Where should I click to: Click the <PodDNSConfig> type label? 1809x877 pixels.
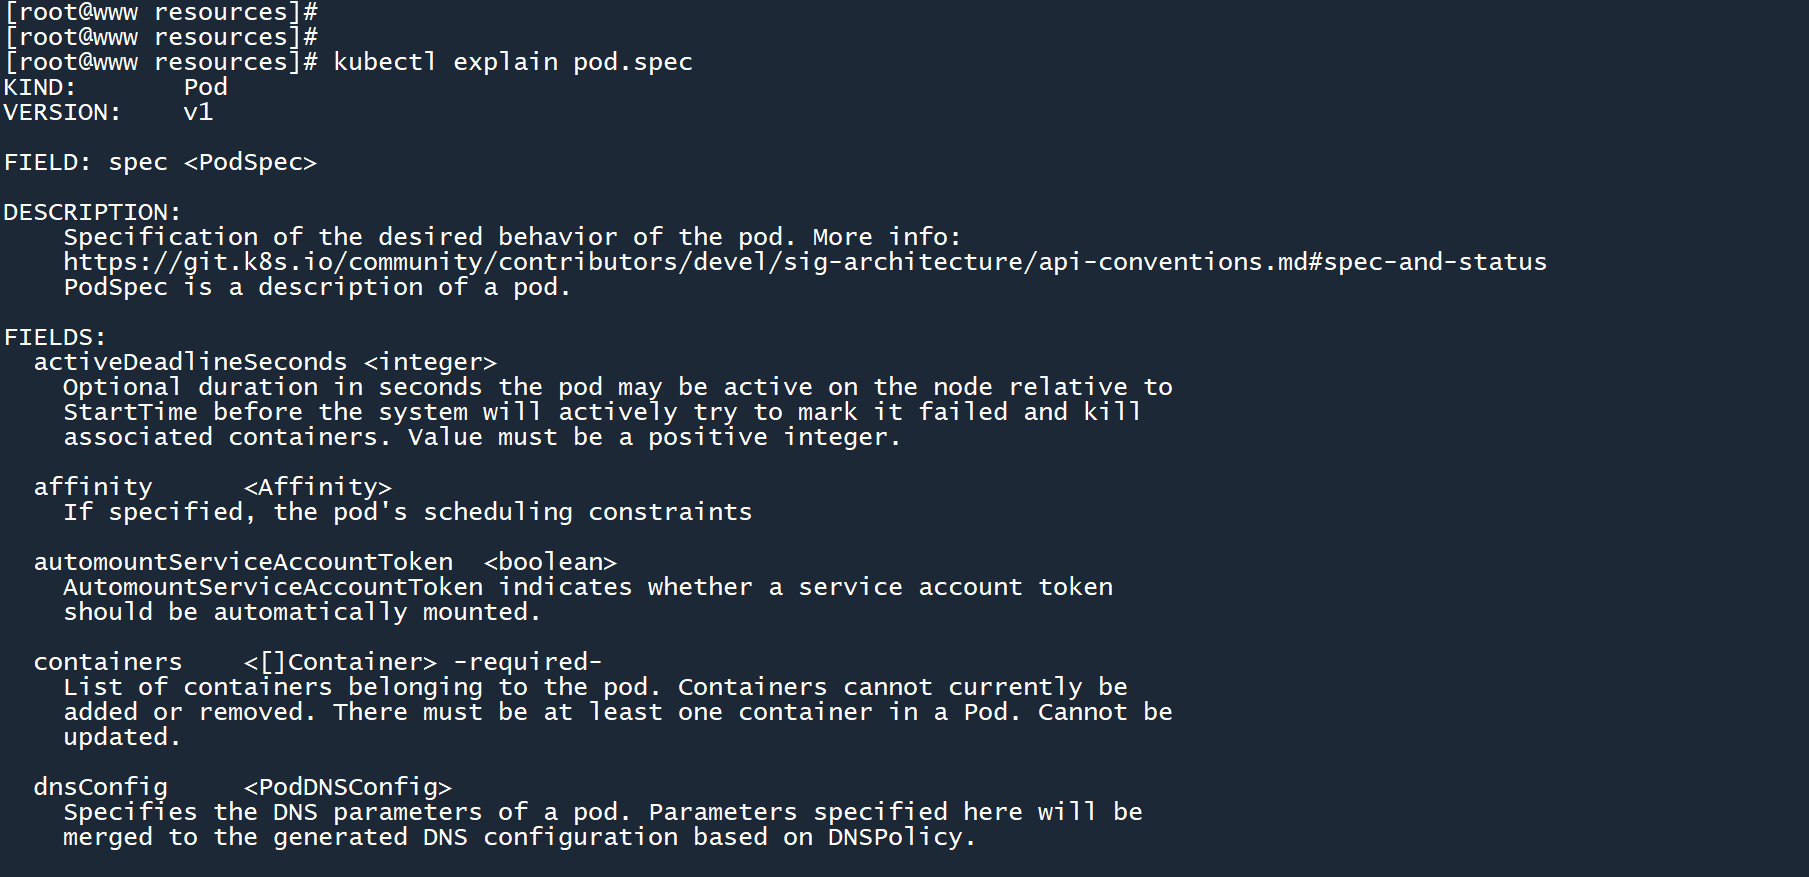coord(347,787)
